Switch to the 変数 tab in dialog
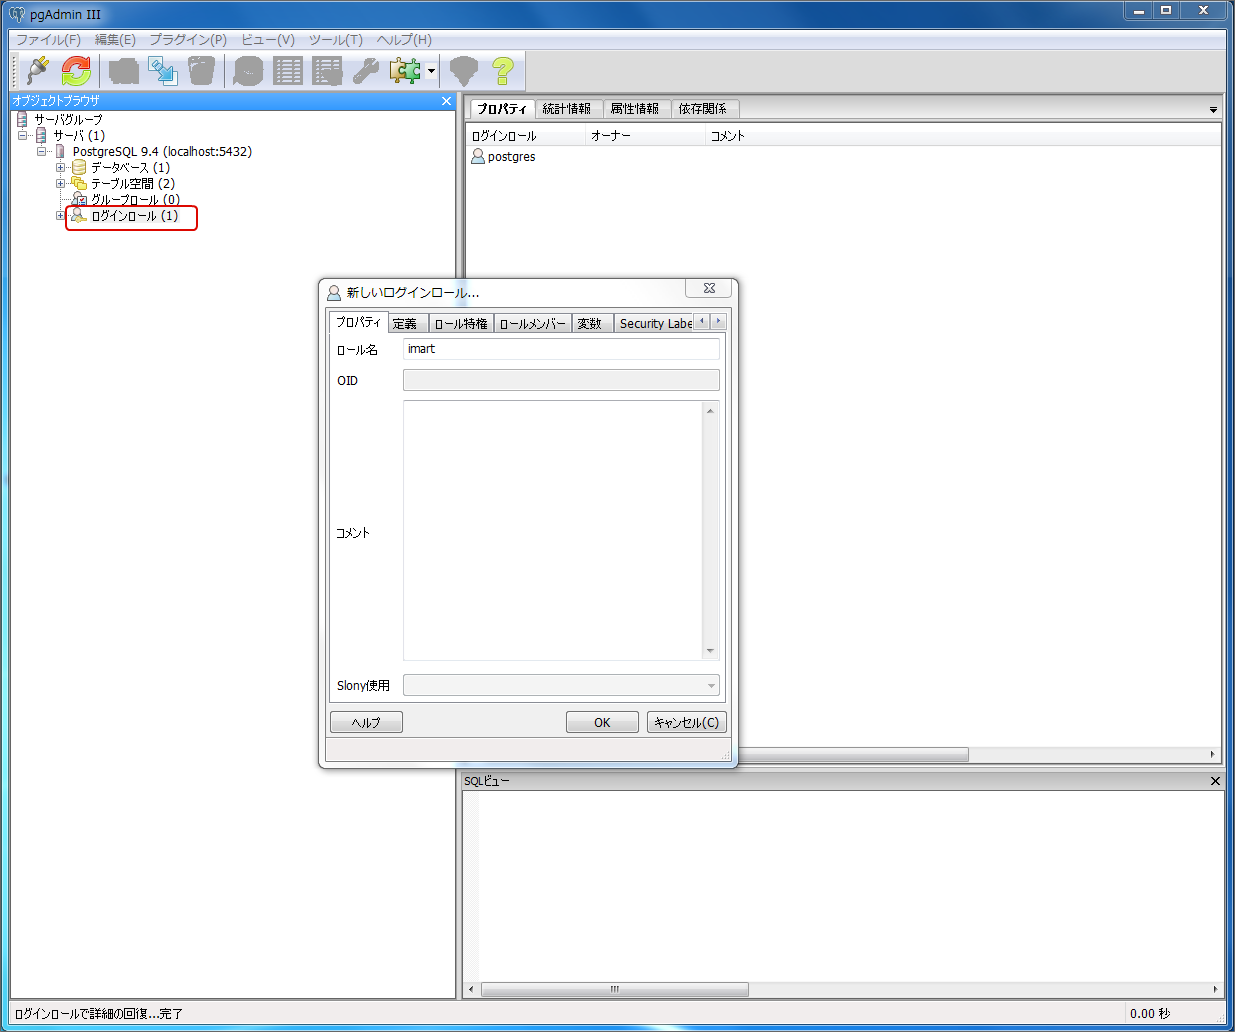The width and height of the screenshot is (1235, 1032). click(x=591, y=323)
